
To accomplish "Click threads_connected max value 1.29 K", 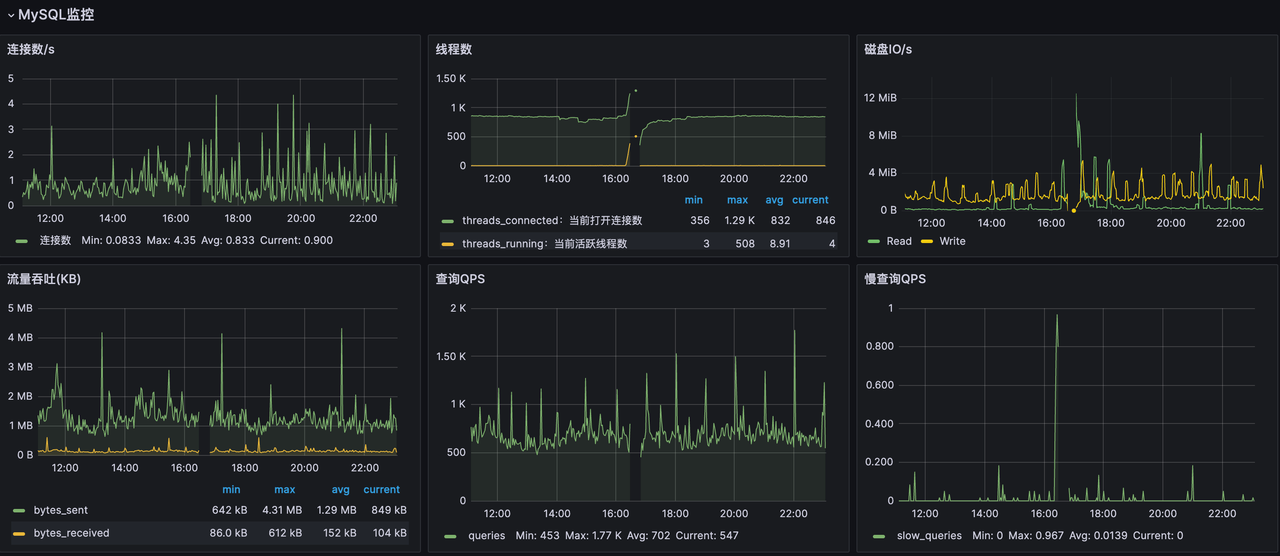I will tap(740, 220).
